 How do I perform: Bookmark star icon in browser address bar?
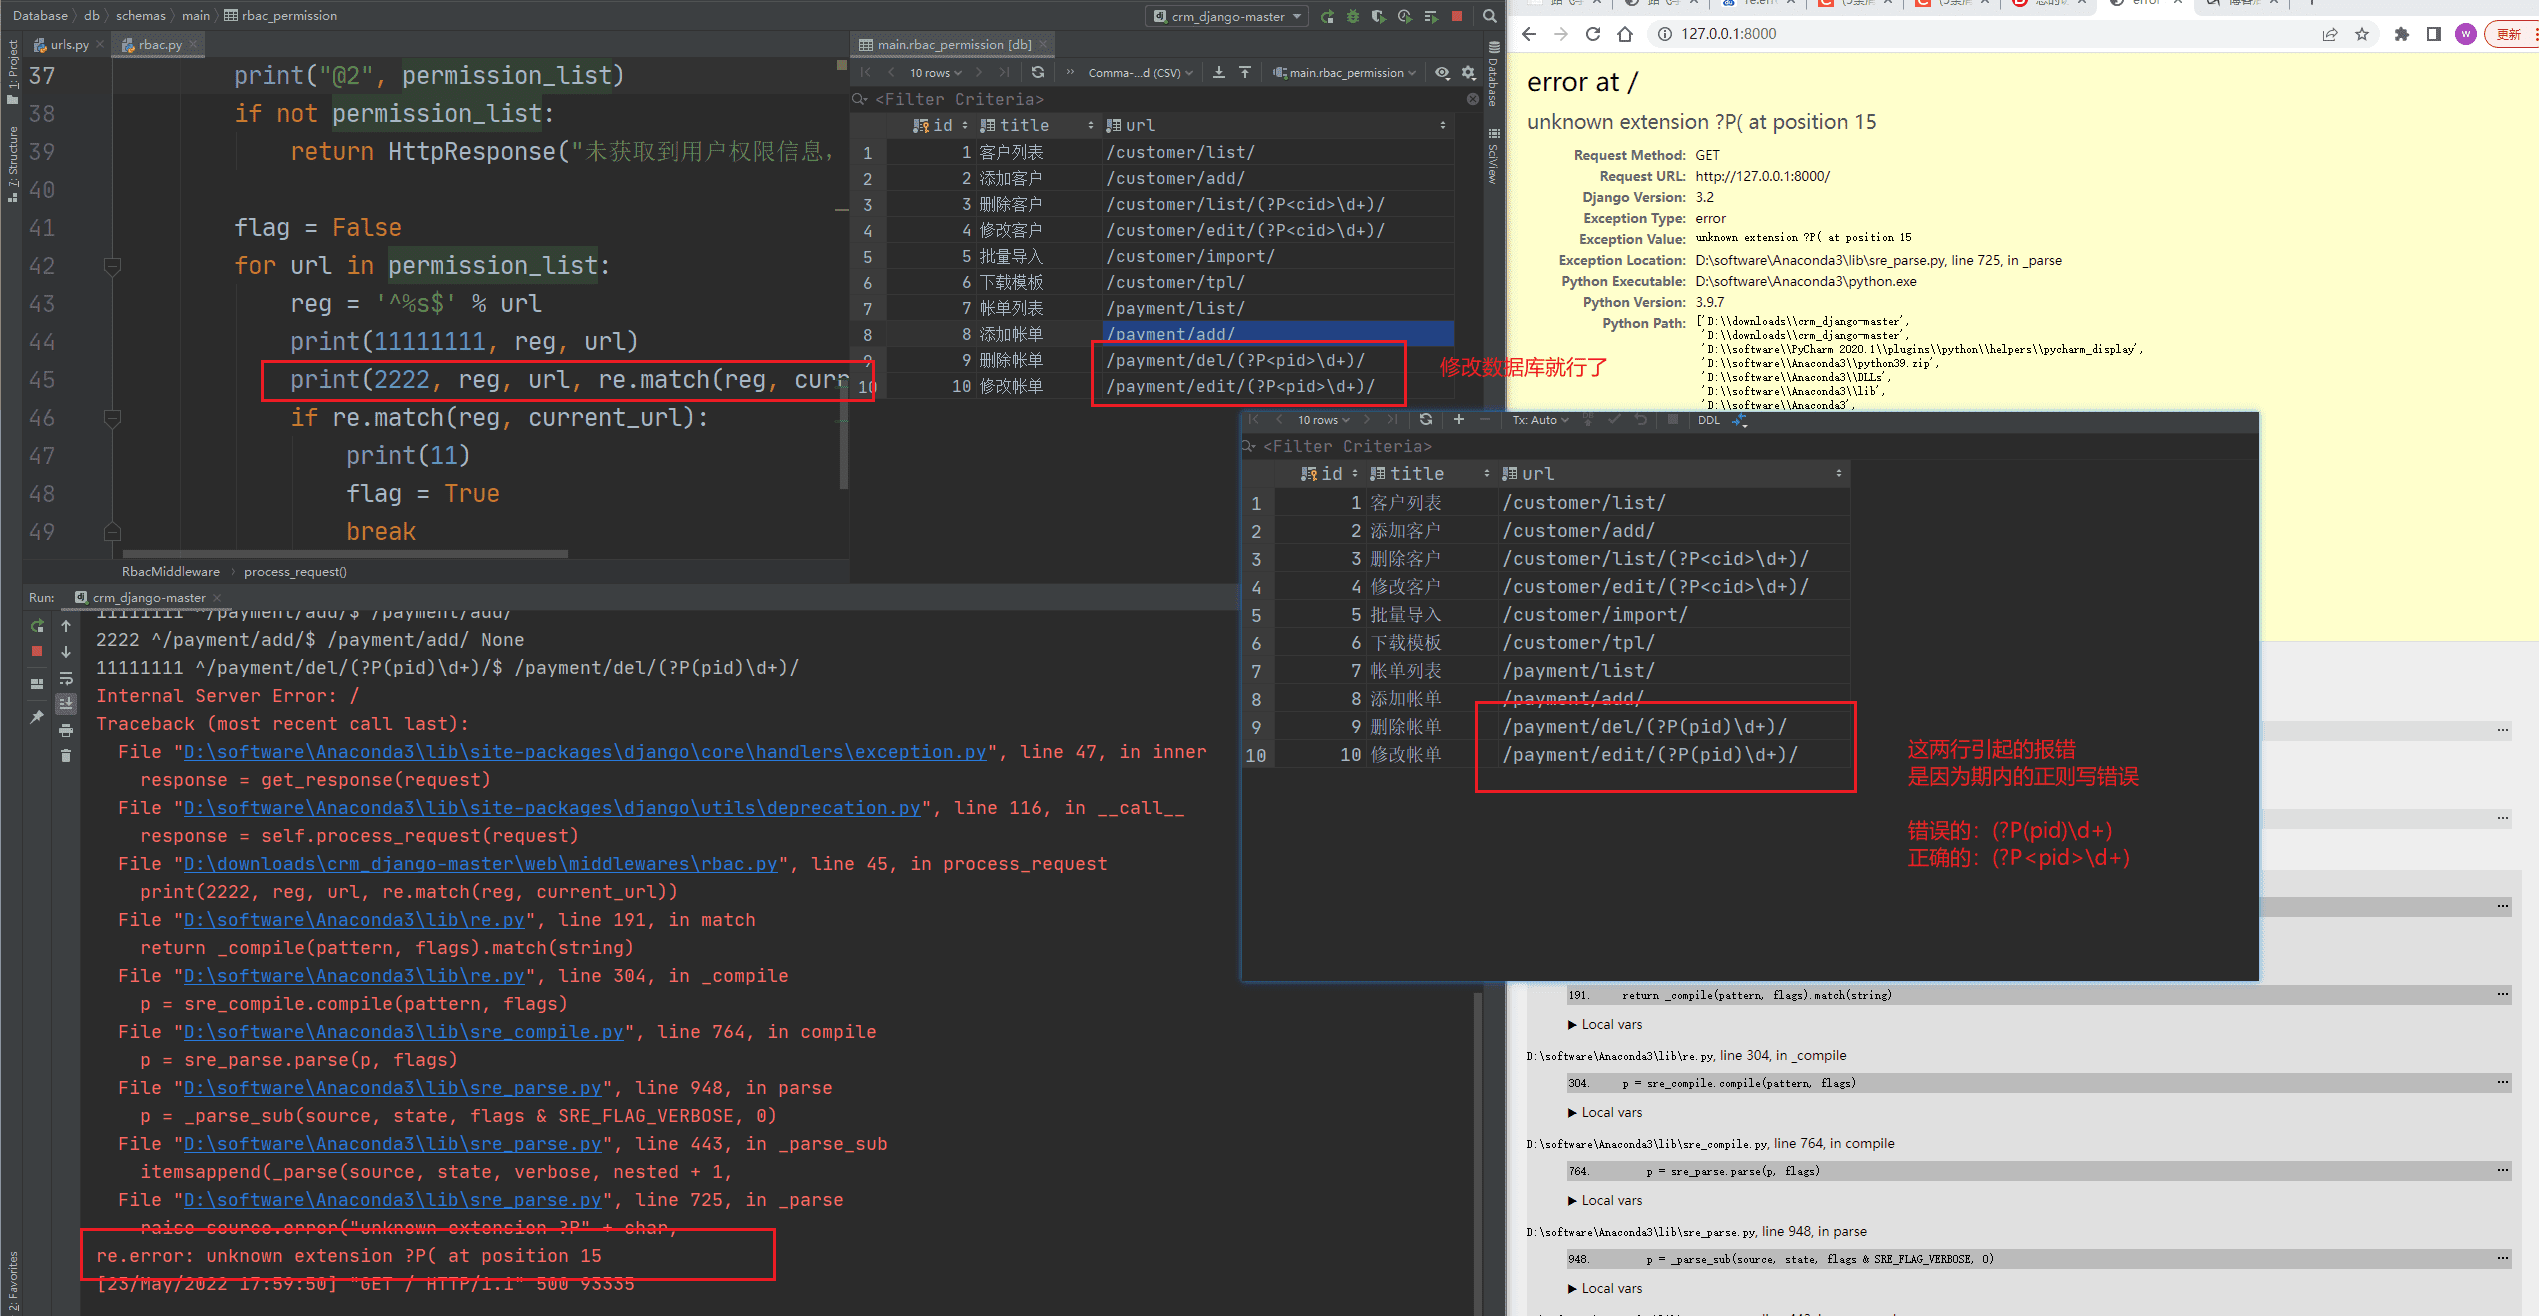click(2362, 34)
